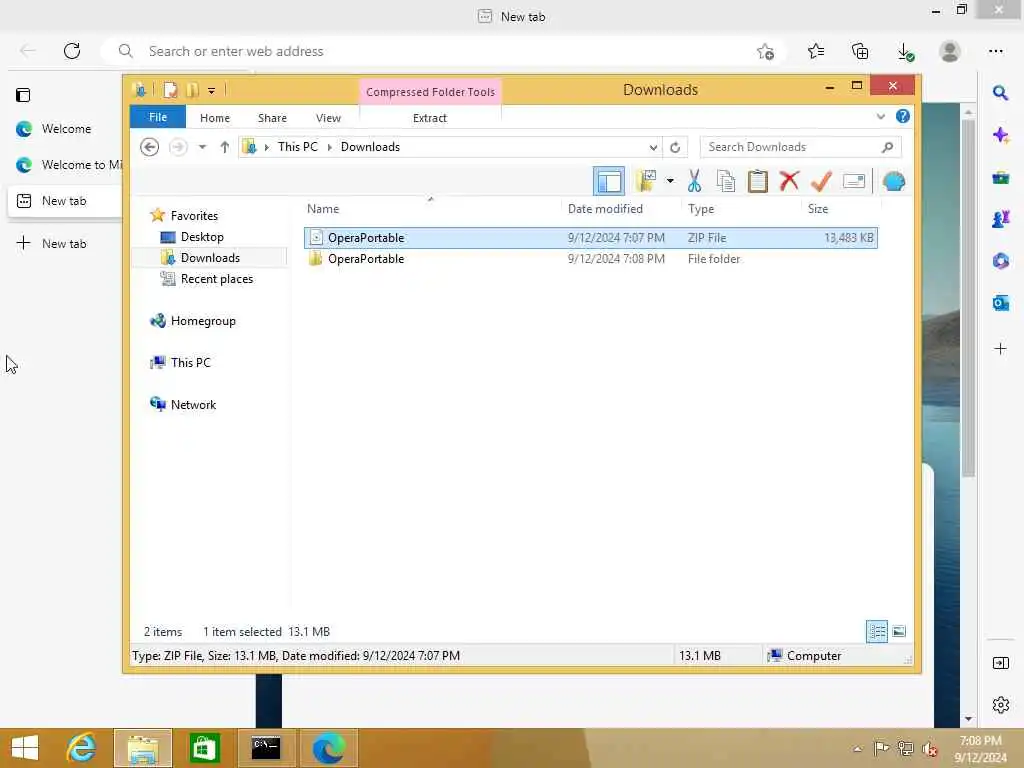Screen dimensions: 1024x768
Task: Switch to the Welcome tab in Edge
Action: [x=64, y=129]
